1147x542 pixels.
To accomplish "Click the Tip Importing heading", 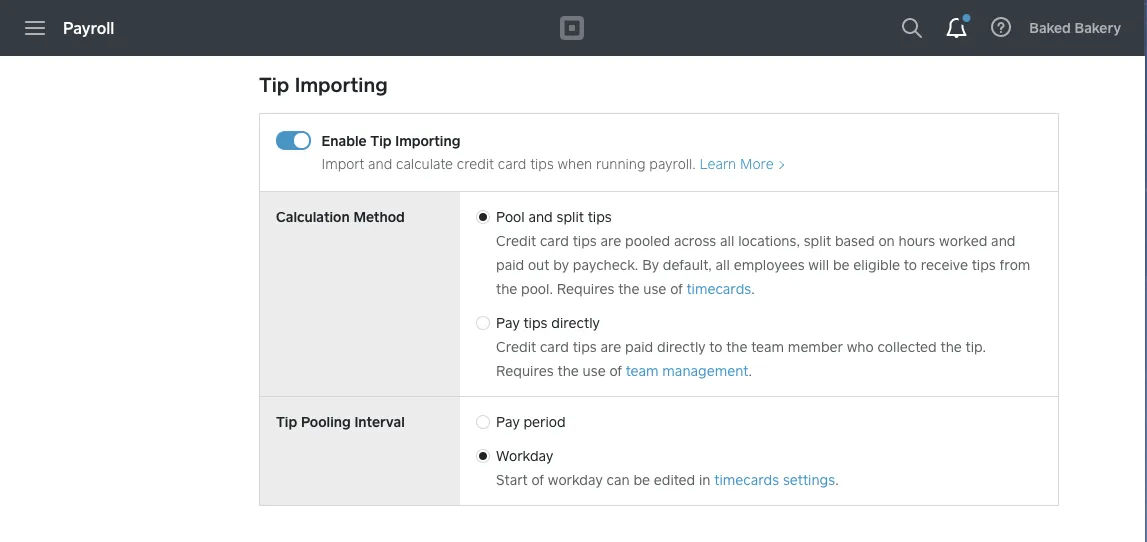I will point(323,86).
